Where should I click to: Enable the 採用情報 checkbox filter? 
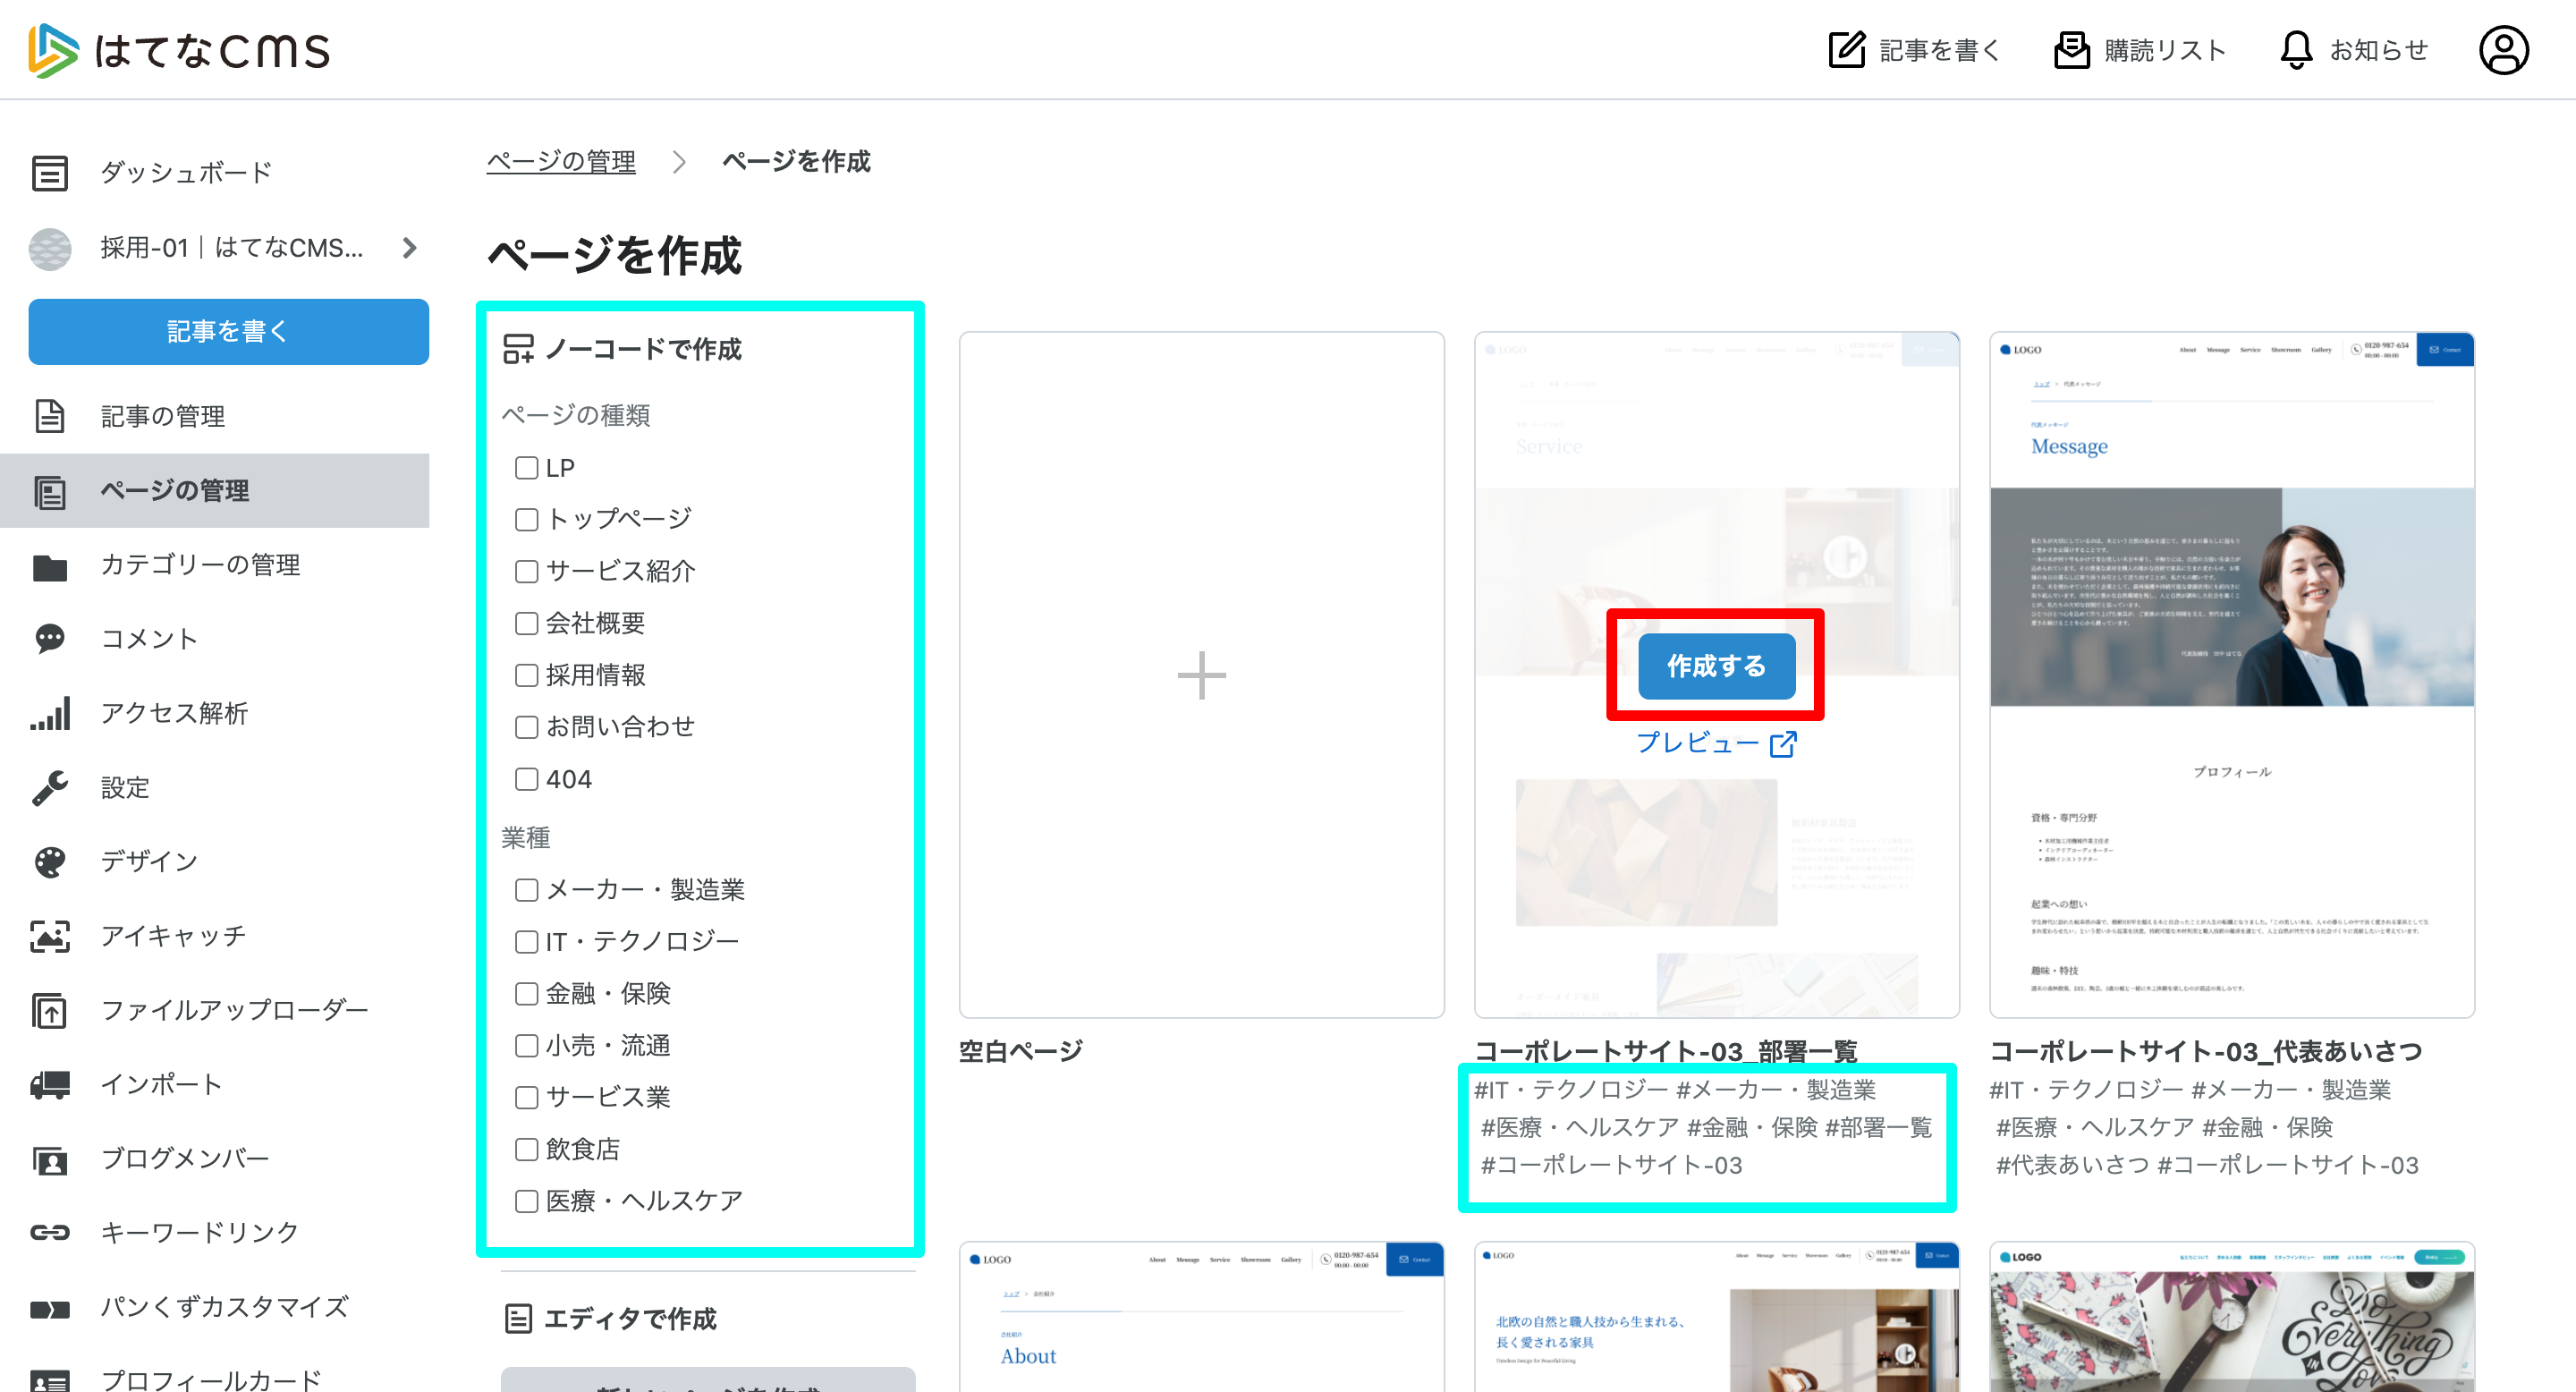526,675
